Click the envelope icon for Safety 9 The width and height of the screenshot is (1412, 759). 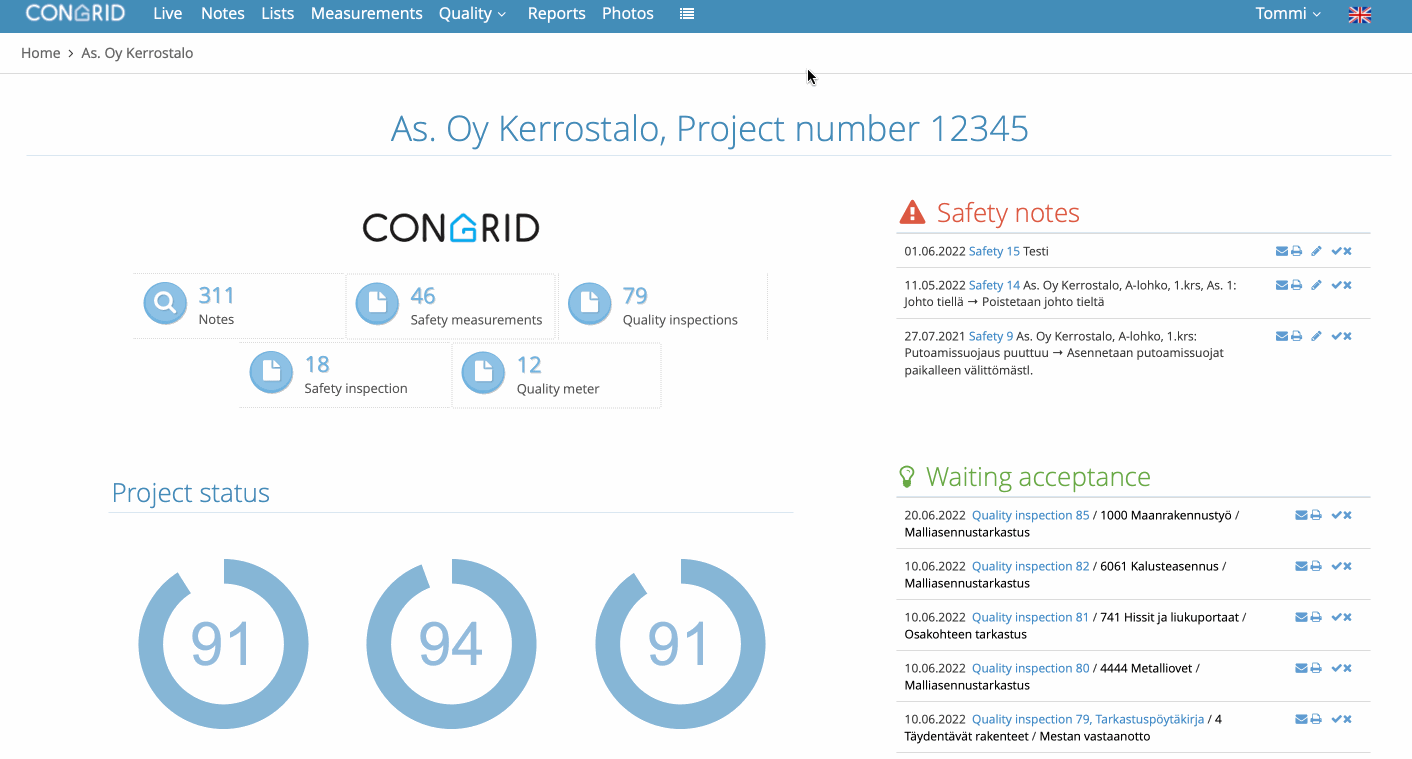1282,337
